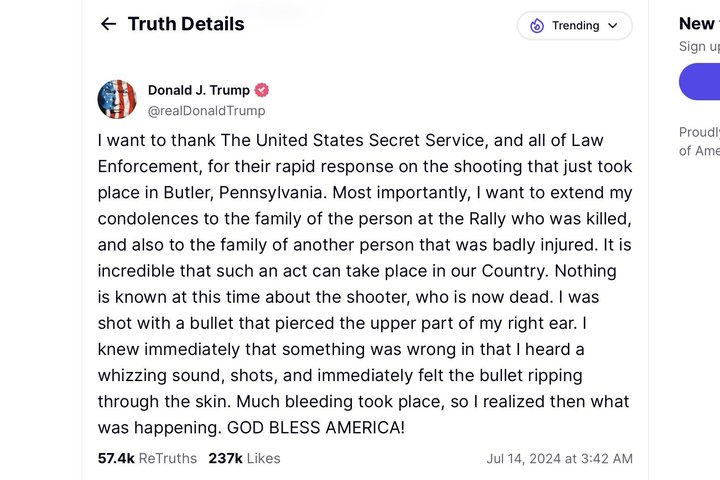This screenshot has height=480, width=720.
Task: Click the "New" heading in the right panel
Action: tap(697, 23)
